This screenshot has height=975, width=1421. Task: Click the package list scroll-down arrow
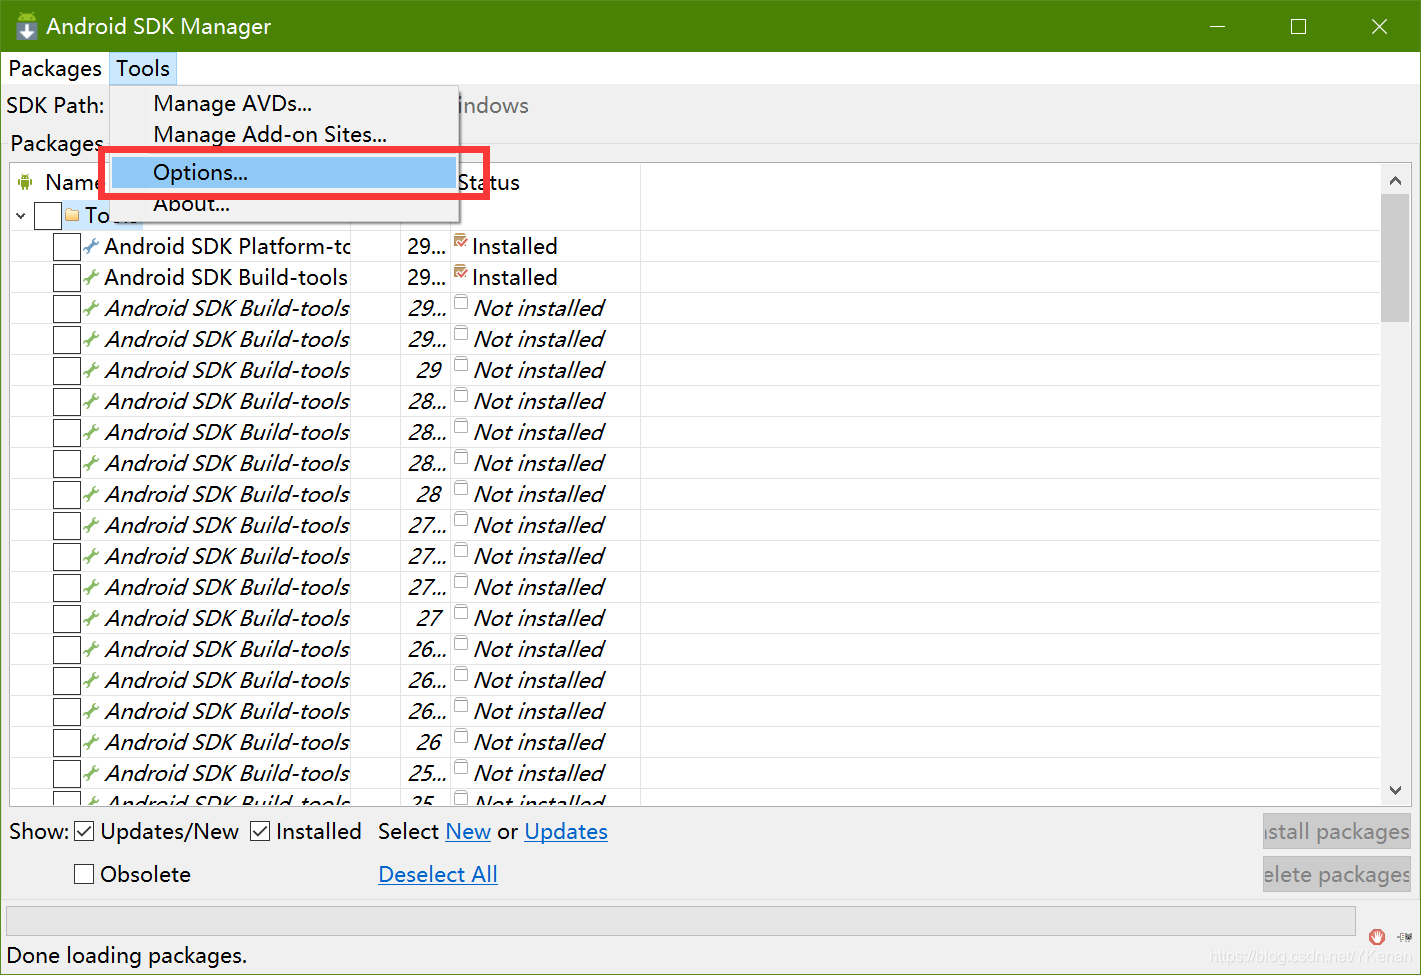(1395, 790)
